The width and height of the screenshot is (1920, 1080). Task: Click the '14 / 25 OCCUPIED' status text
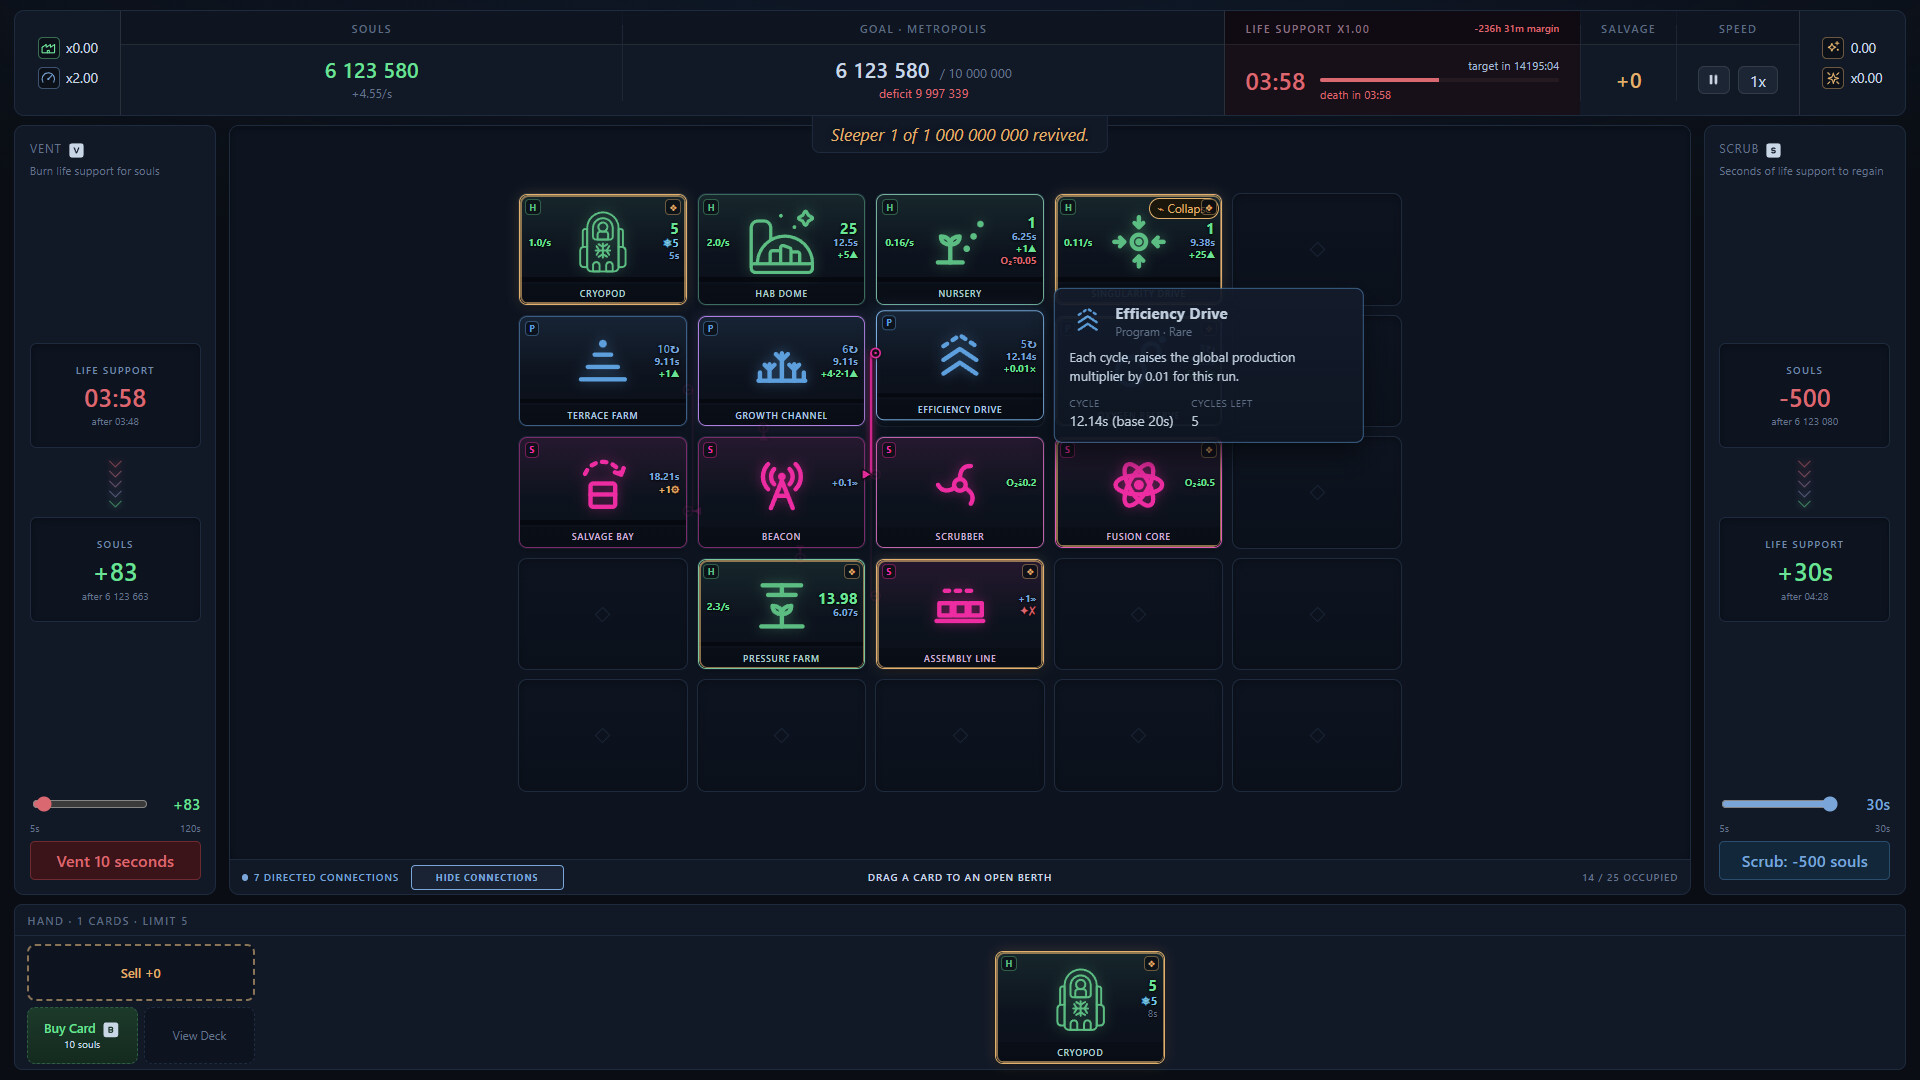[x=1630, y=877]
